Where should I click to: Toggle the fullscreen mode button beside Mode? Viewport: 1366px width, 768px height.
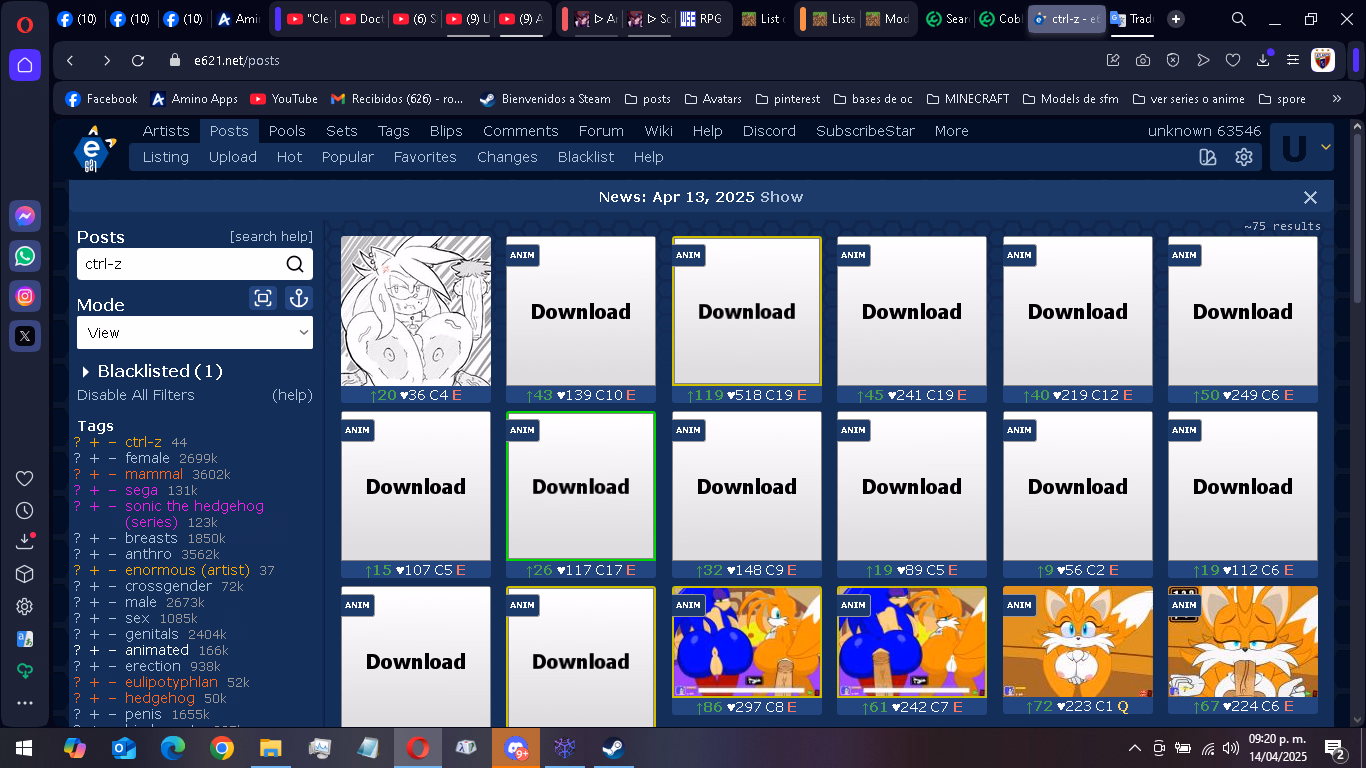point(263,298)
